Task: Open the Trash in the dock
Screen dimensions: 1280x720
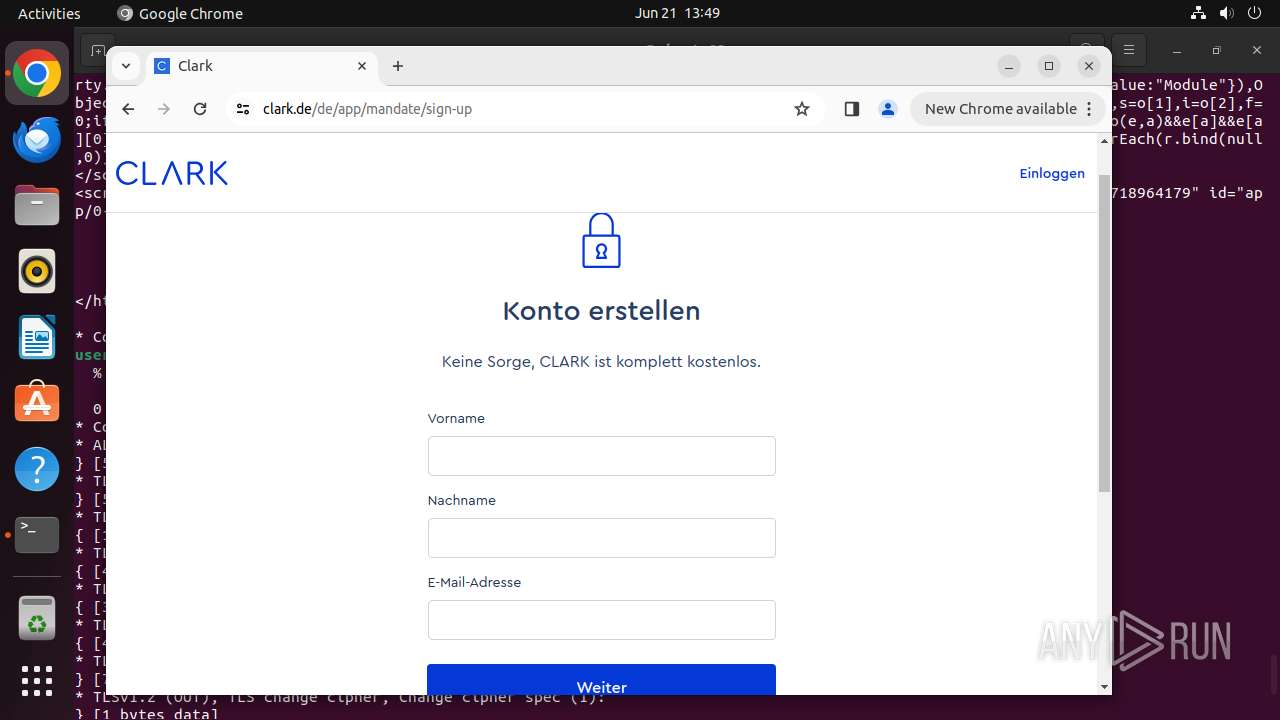Action: (37, 617)
